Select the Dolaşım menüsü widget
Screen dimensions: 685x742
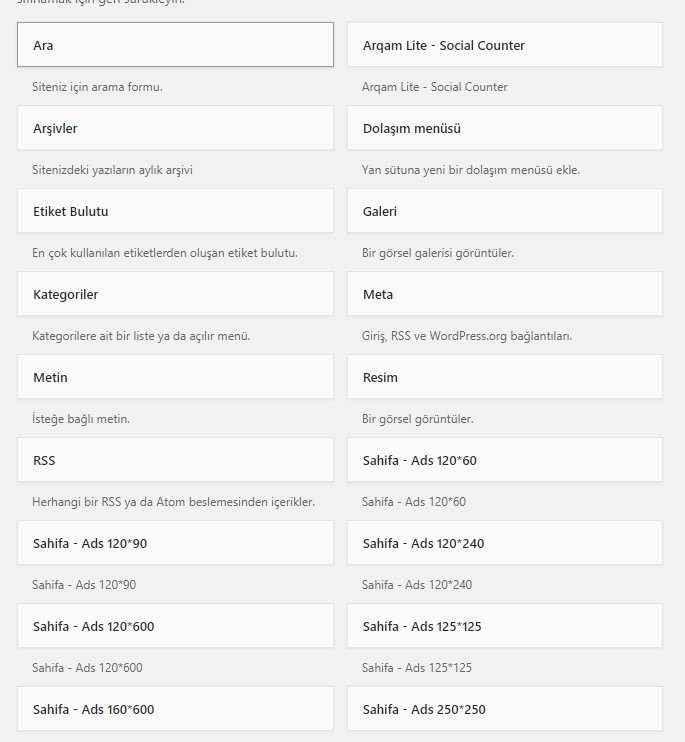tap(505, 128)
